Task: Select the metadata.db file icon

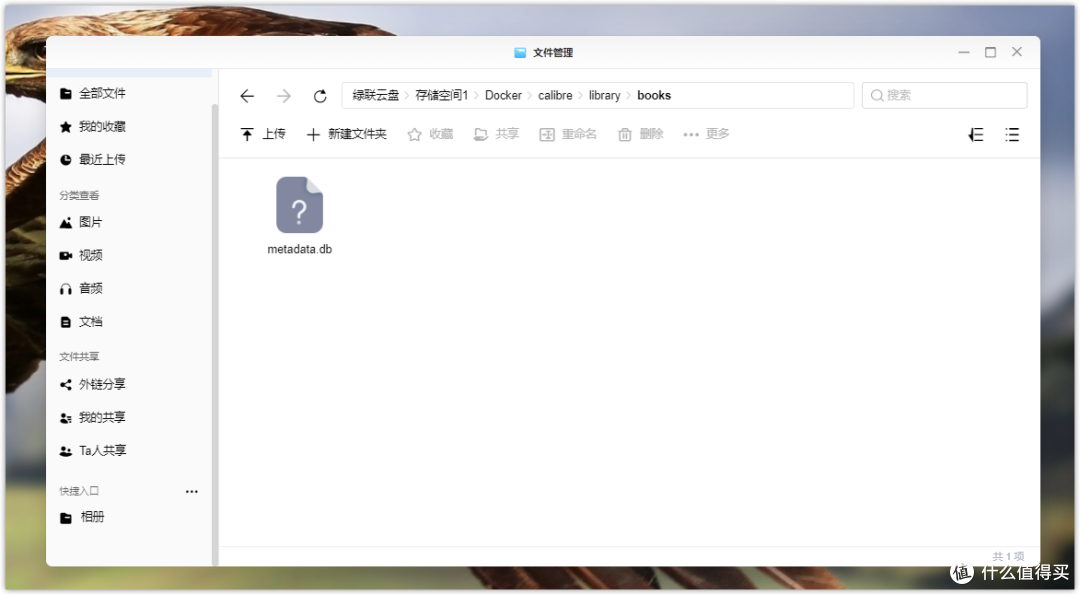Action: point(300,205)
